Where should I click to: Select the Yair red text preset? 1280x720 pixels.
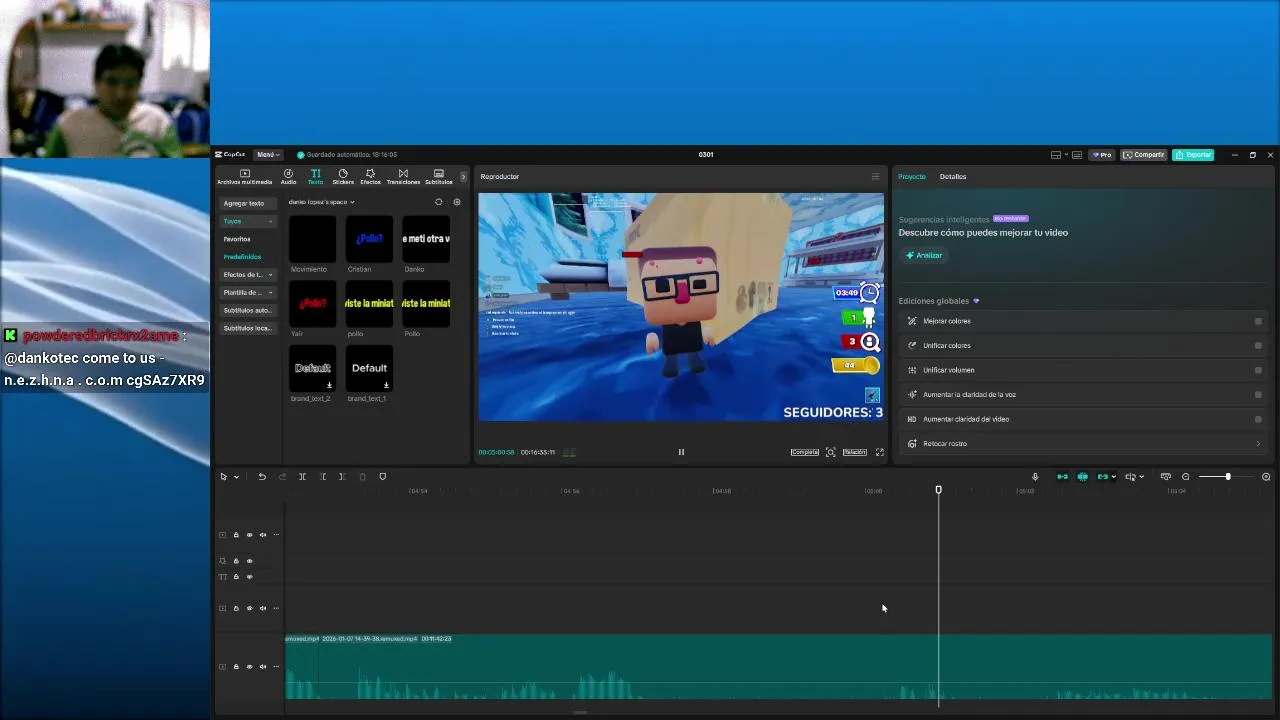312,303
